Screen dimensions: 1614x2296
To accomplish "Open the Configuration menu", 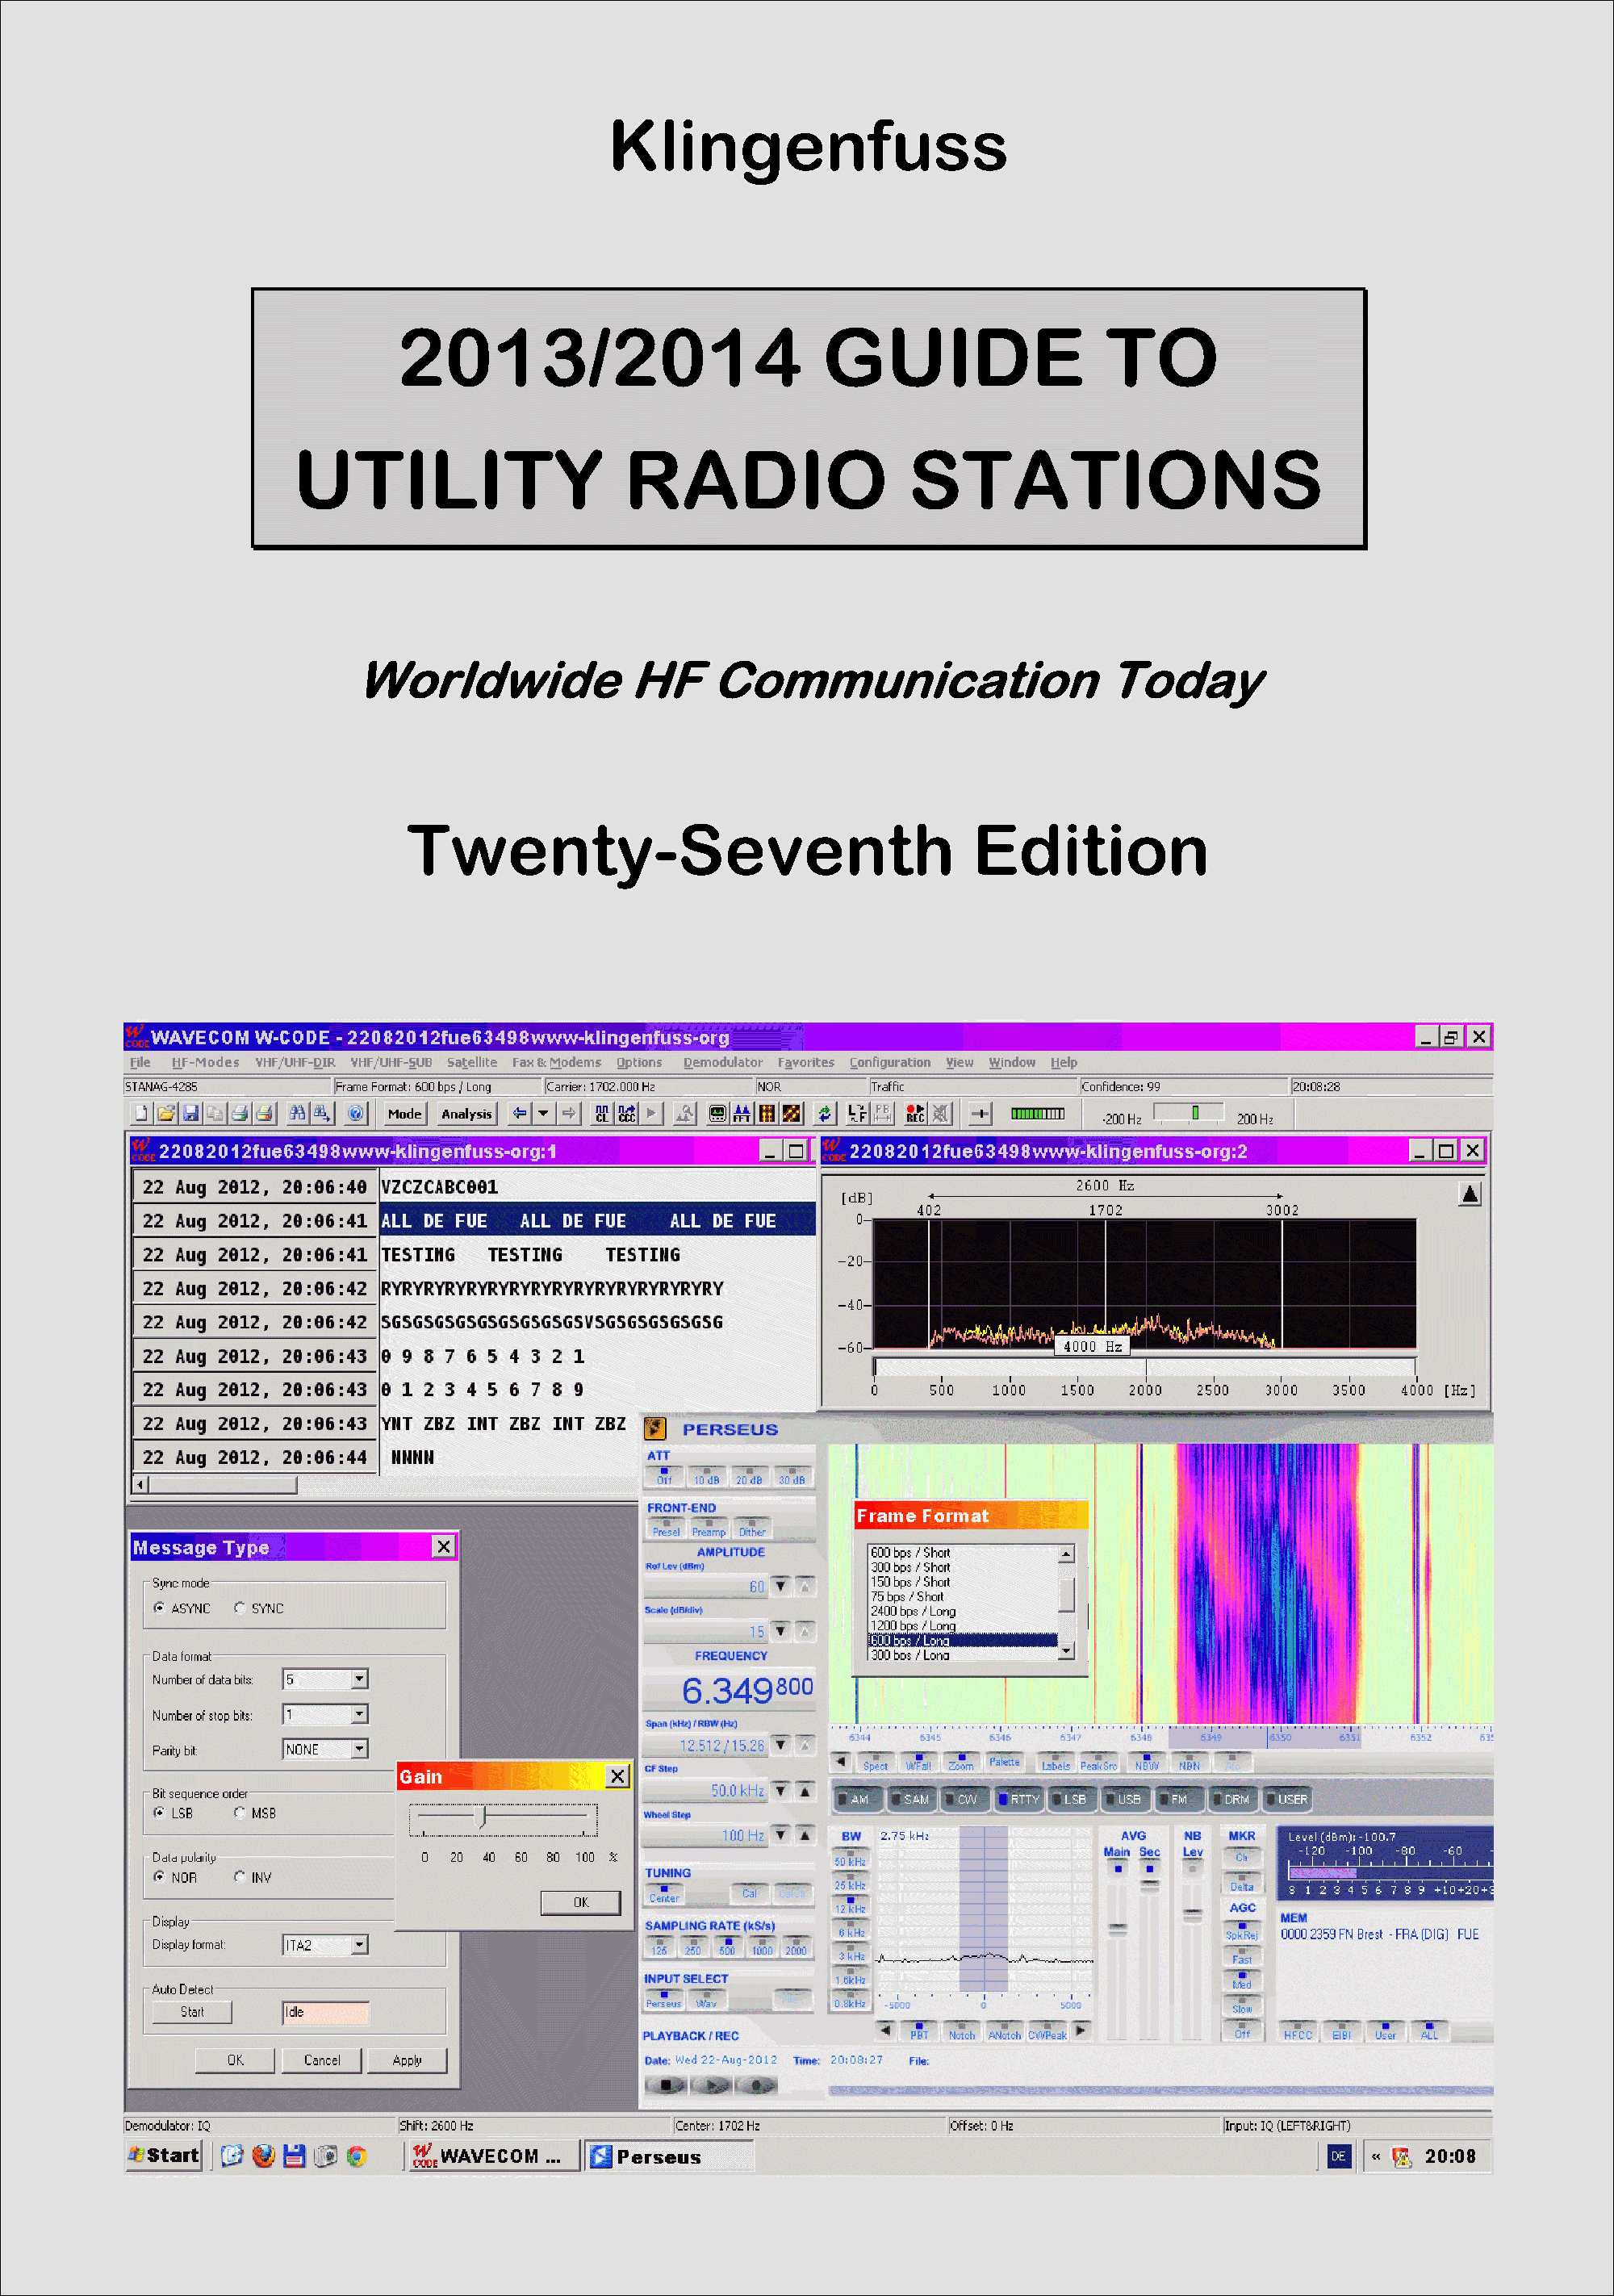I will (890, 1062).
